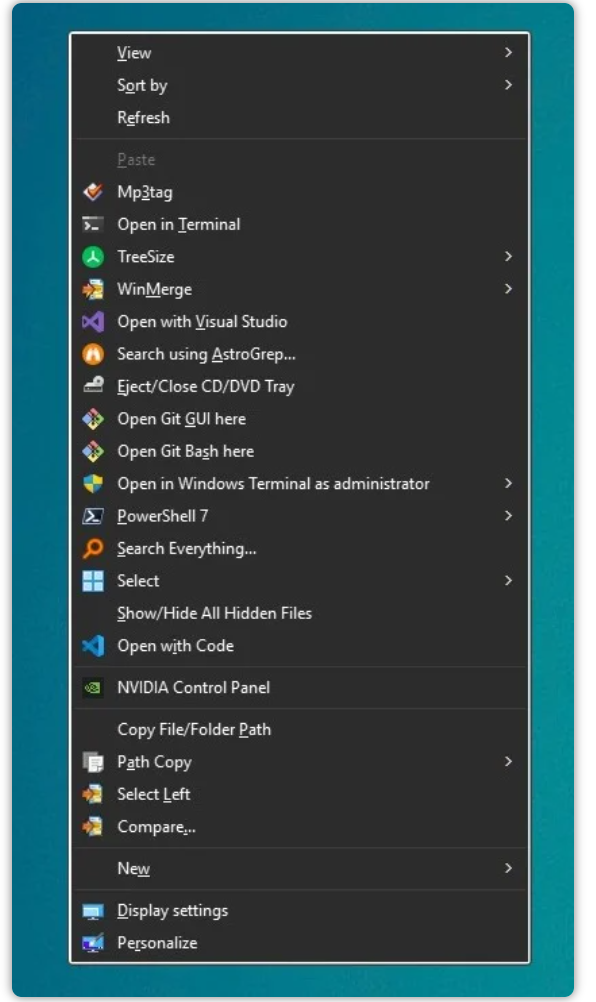Click the green TreeSize icon

coord(93,257)
